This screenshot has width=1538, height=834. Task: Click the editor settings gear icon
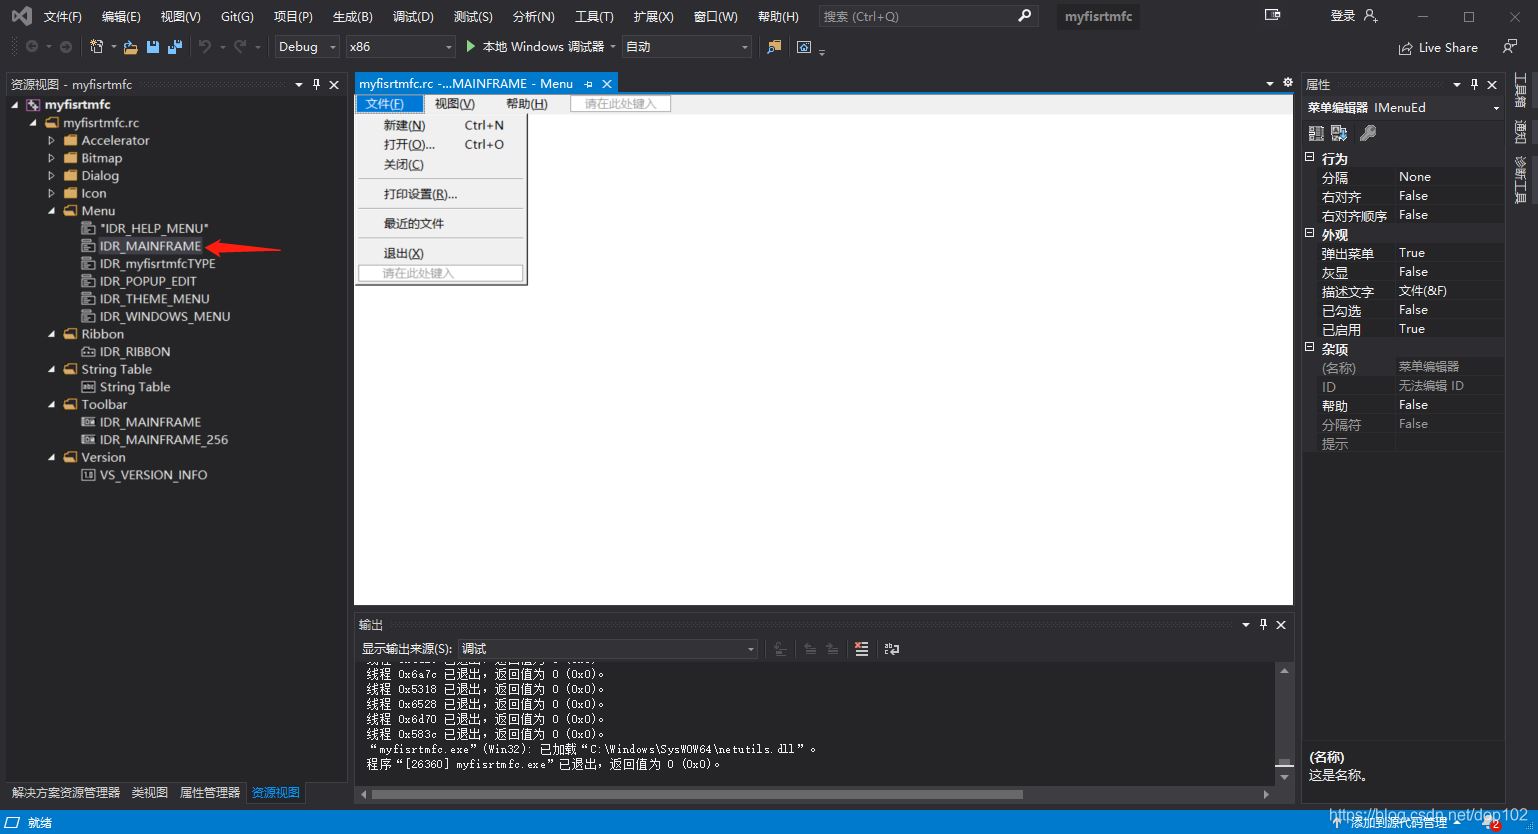(x=1287, y=83)
